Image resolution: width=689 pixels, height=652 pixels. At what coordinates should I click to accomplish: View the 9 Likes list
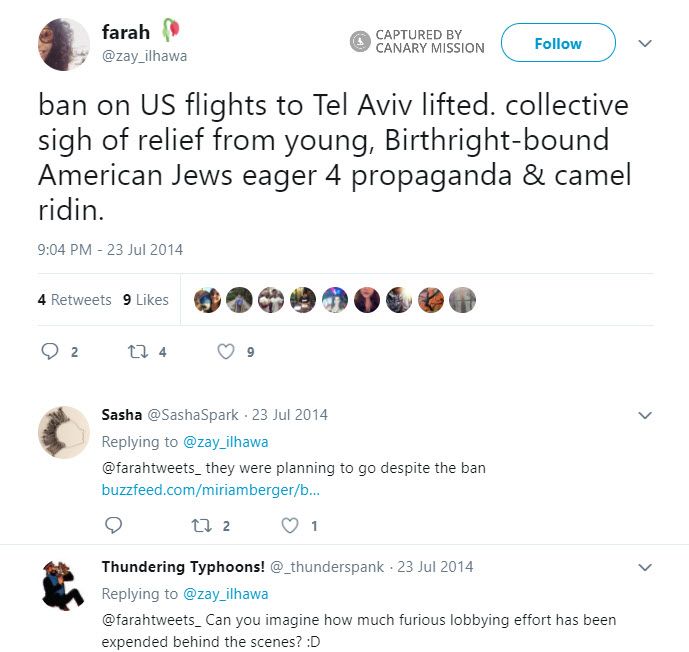pyautogui.click(x=146, y=300)
